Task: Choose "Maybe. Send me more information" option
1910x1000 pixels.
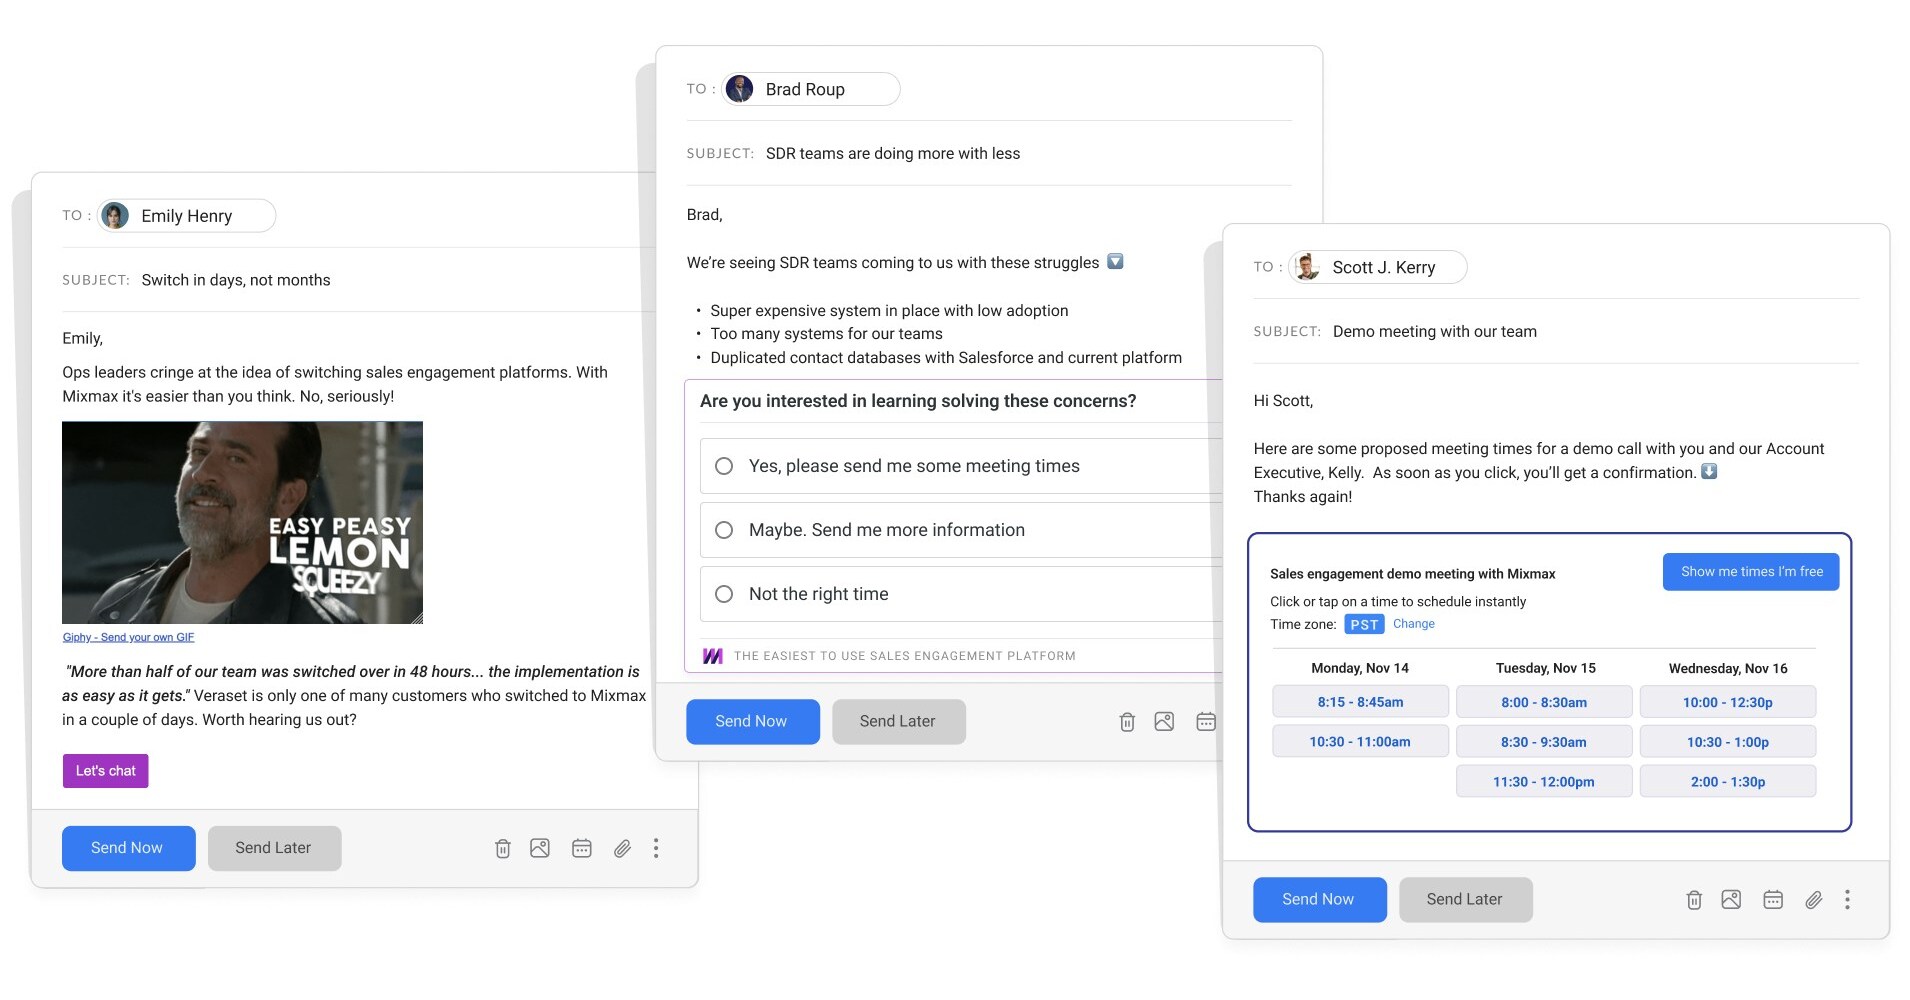Action: click(724, 530)
